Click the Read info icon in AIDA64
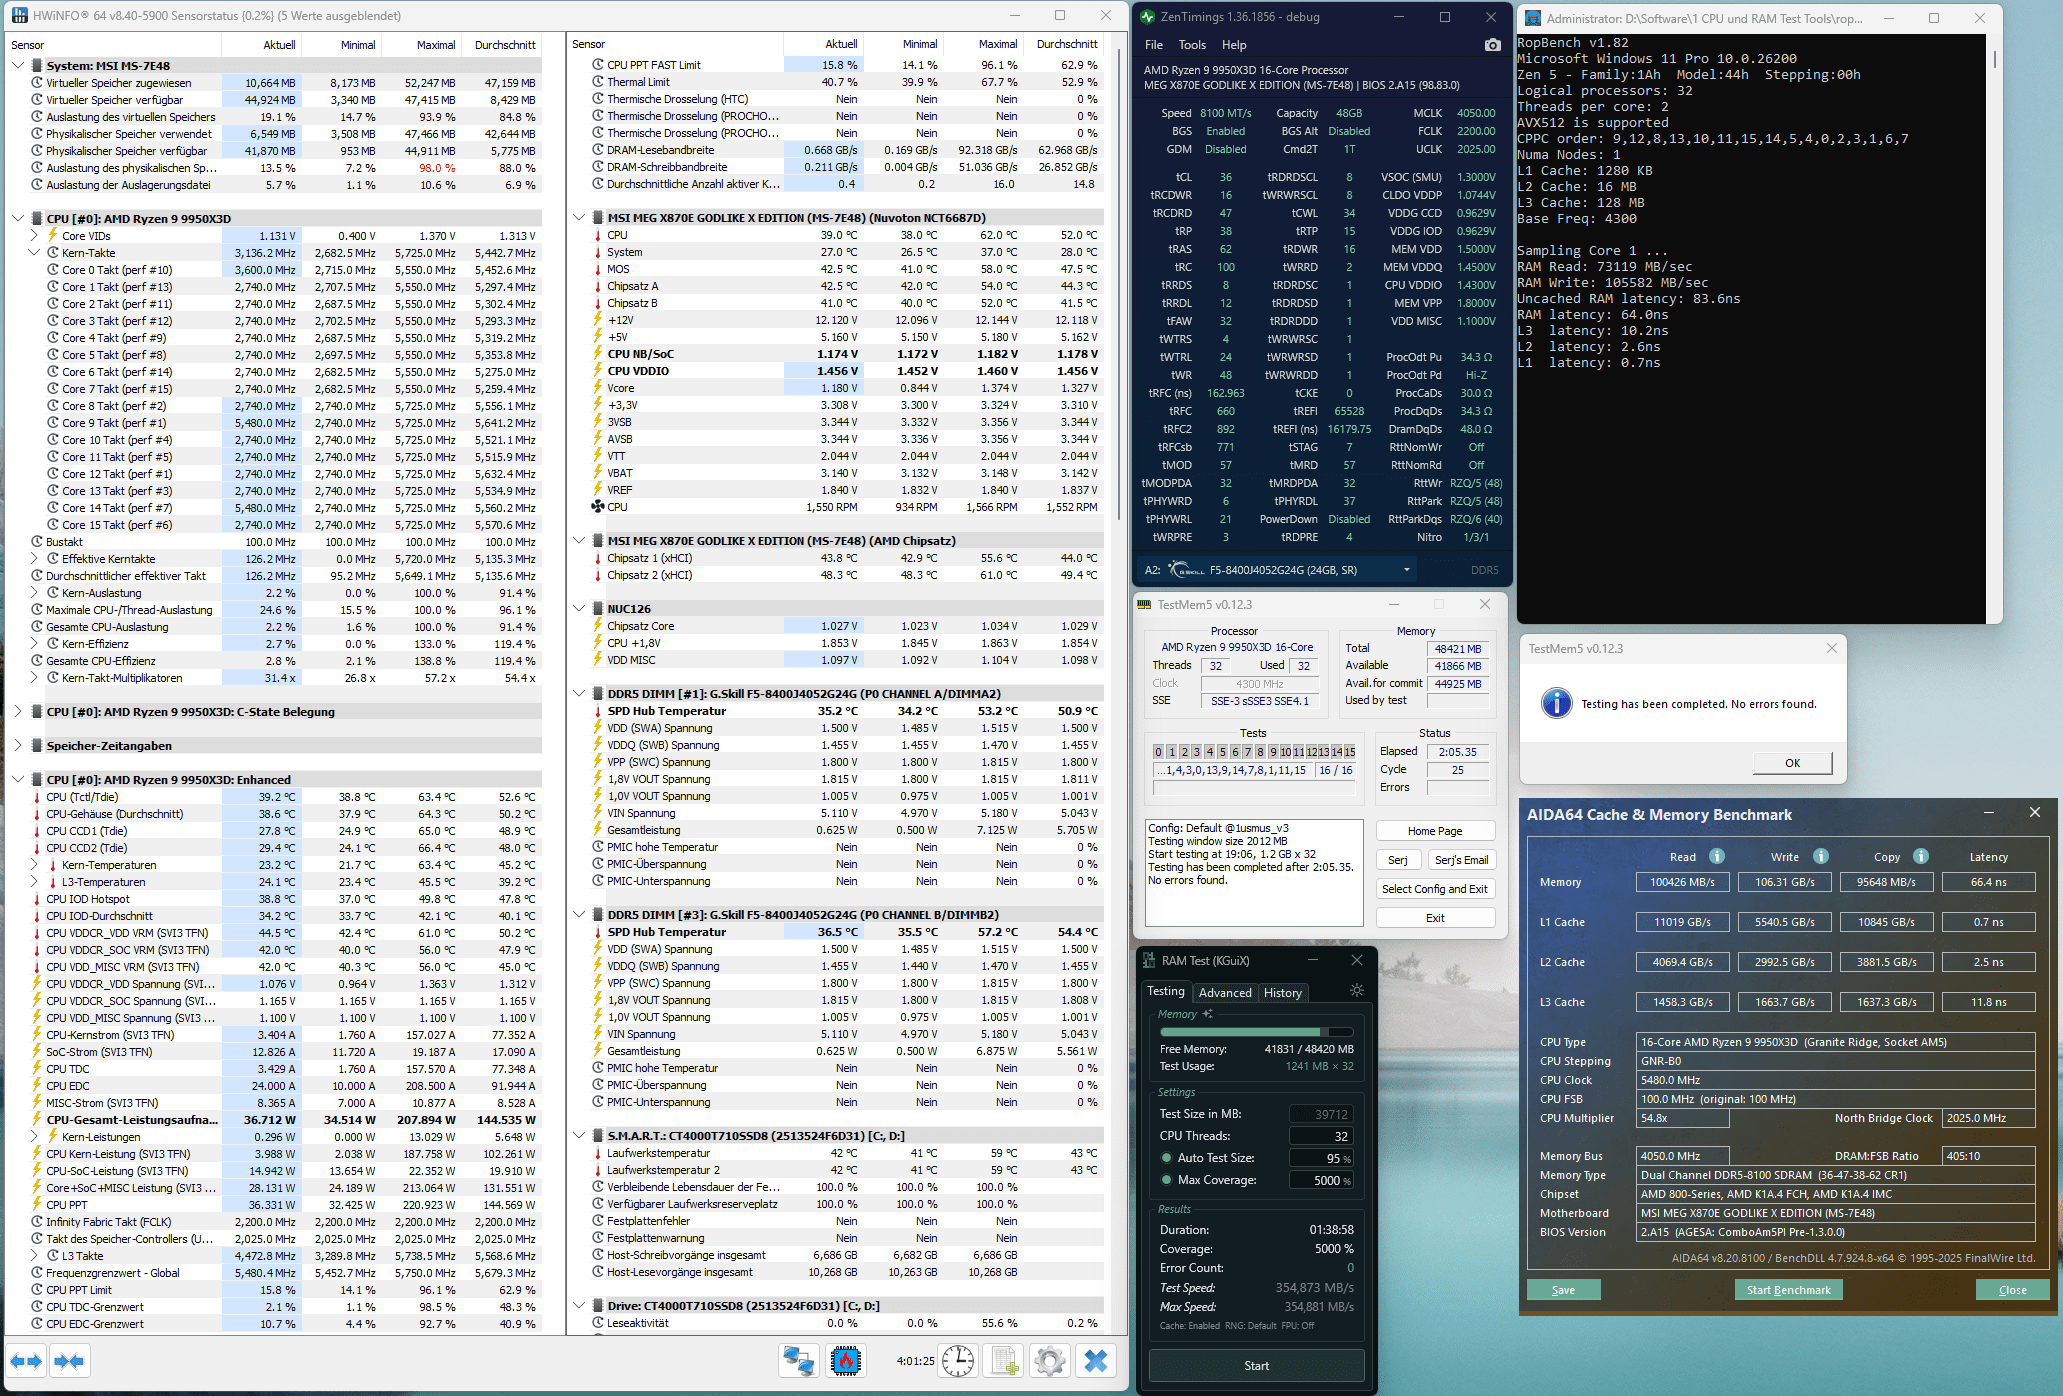2063x1396 pixels. (x=1717, y=856)
